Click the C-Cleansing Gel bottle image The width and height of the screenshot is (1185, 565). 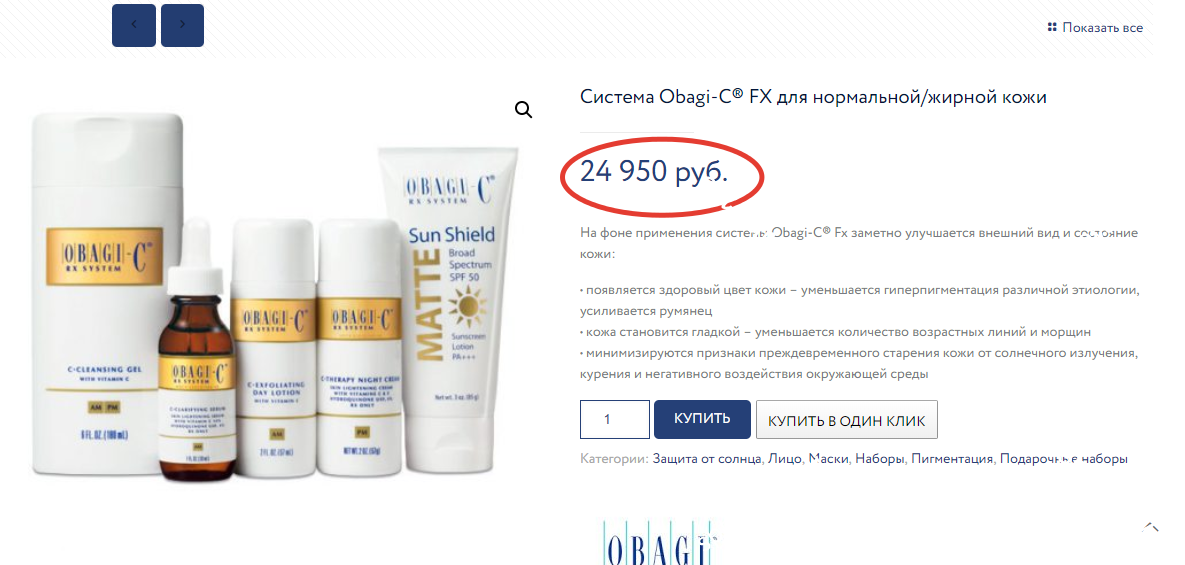pyautogui.click(x=106, y=293)
